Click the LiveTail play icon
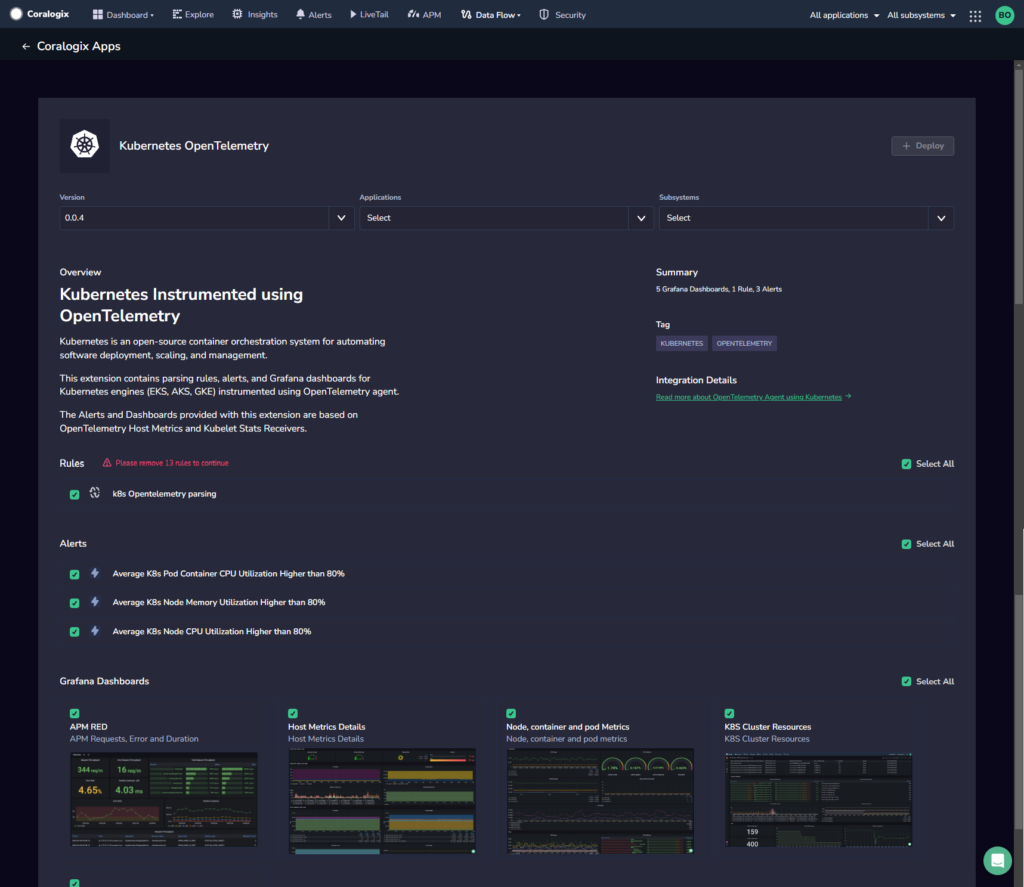Viewport: 1024px width, 887px height. [x=353, y=14]
